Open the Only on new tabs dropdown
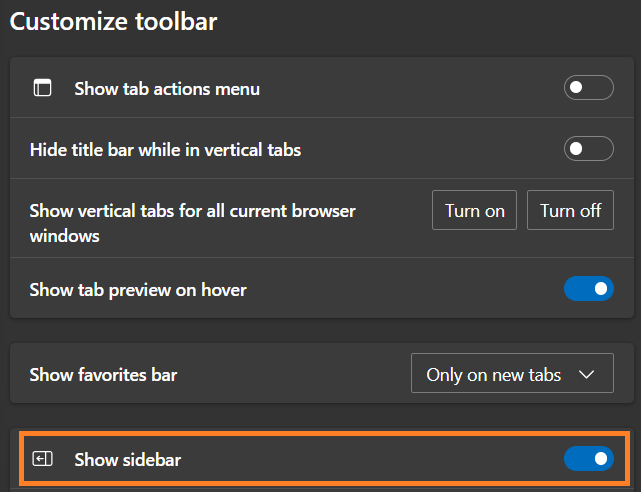The width and height of the screenshot is (641, 492). point(511,375)
